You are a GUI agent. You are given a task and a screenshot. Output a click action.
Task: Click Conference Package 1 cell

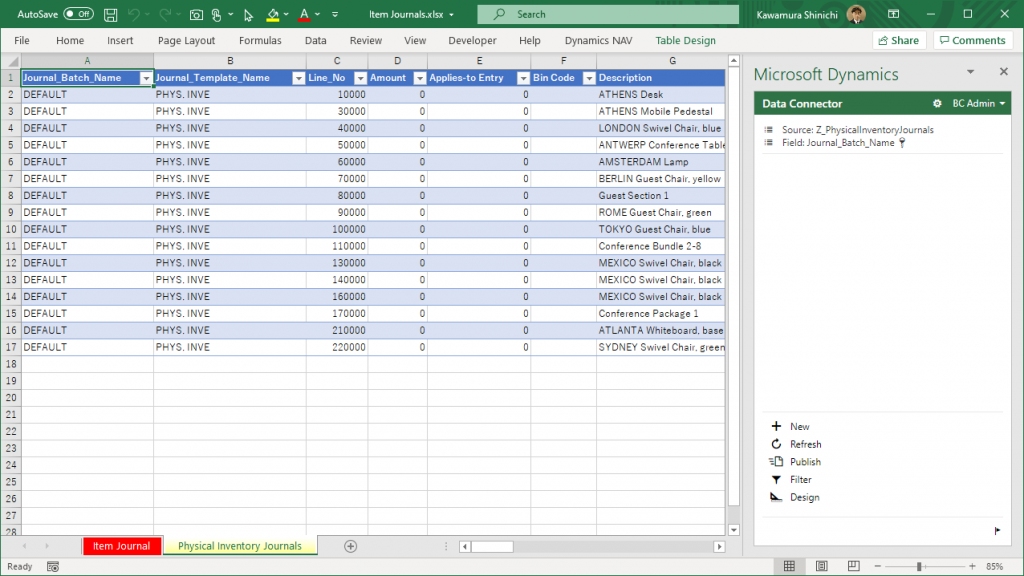660,313
